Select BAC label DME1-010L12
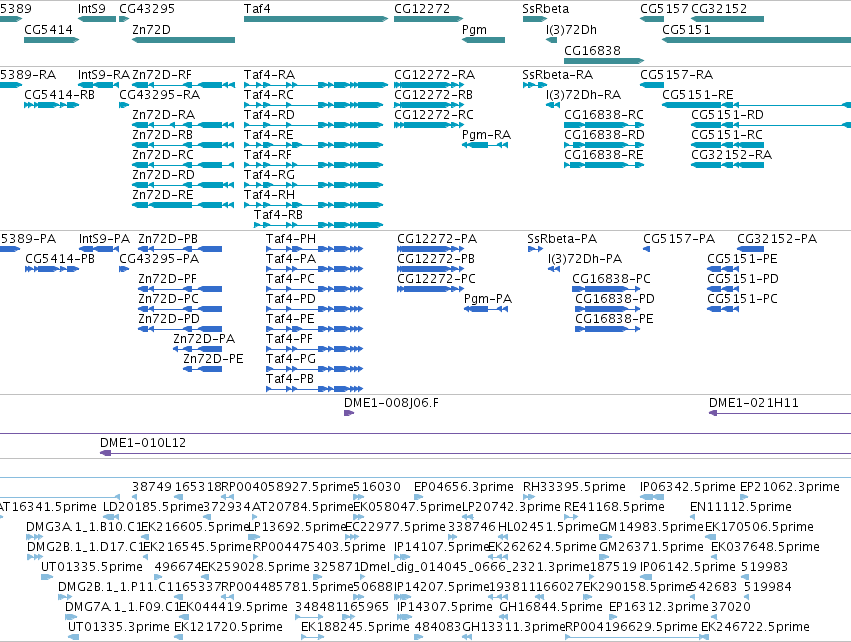 coord(143,443)
